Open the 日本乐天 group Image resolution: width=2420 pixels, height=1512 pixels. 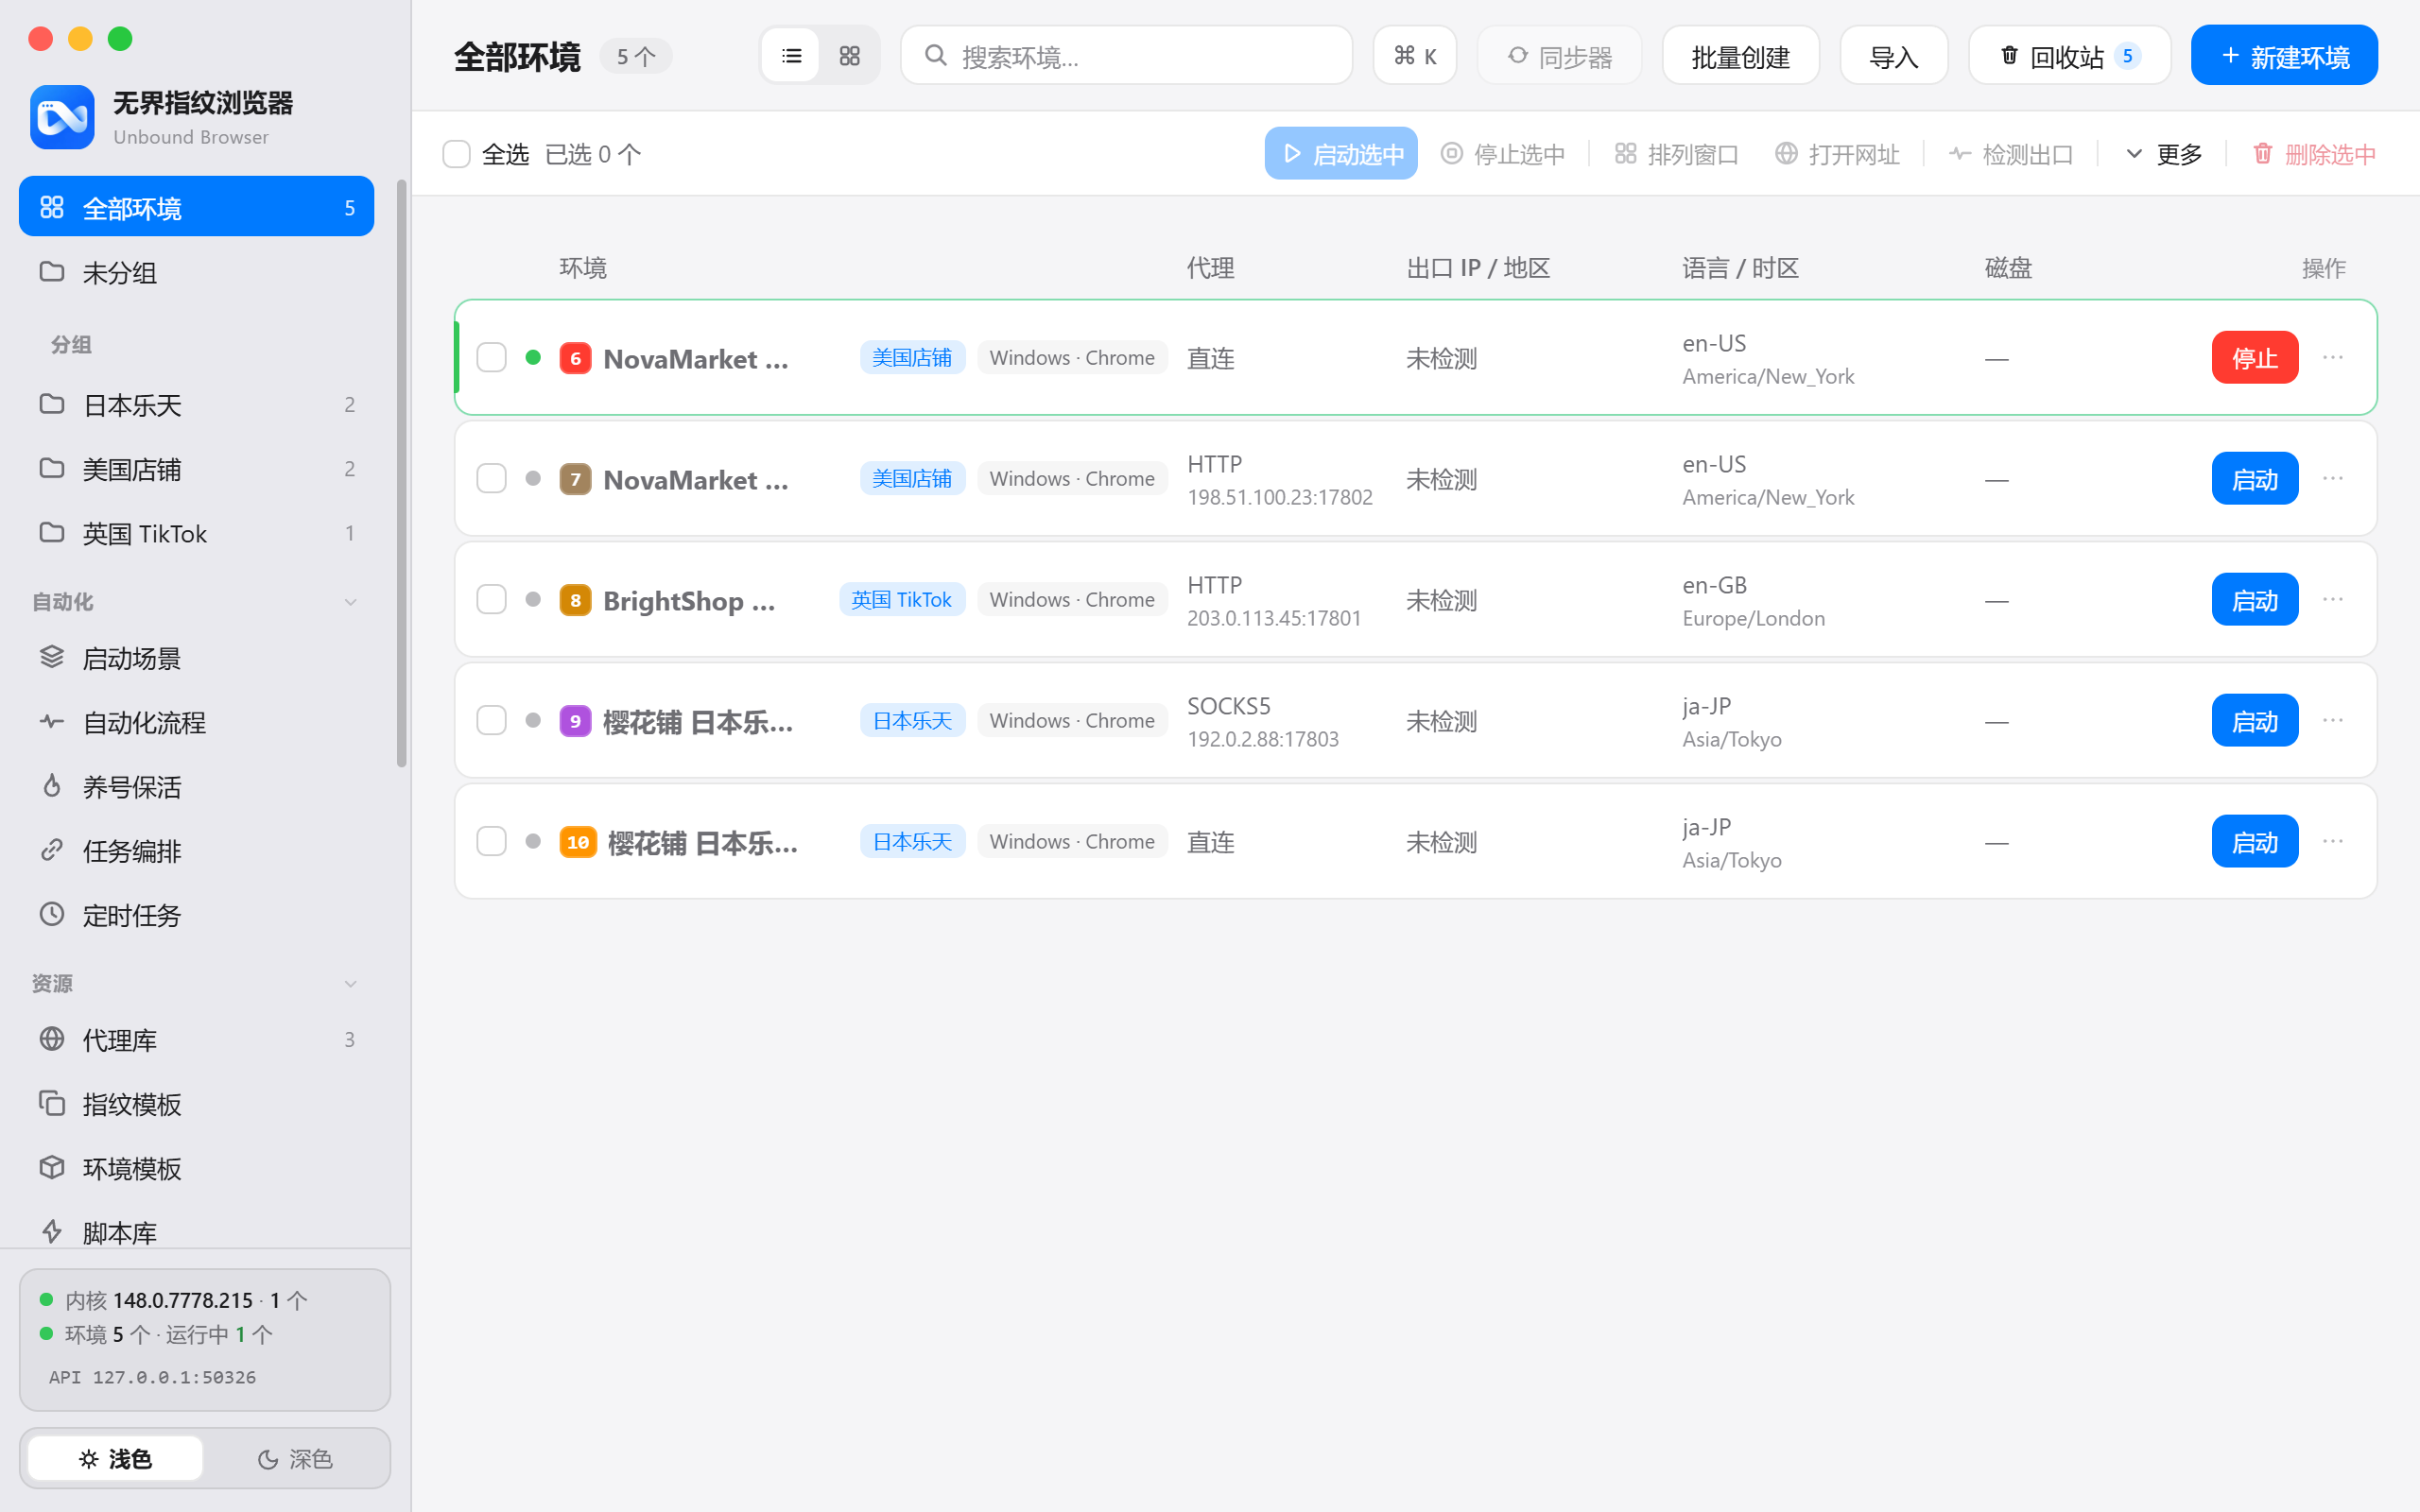[196, 404]
